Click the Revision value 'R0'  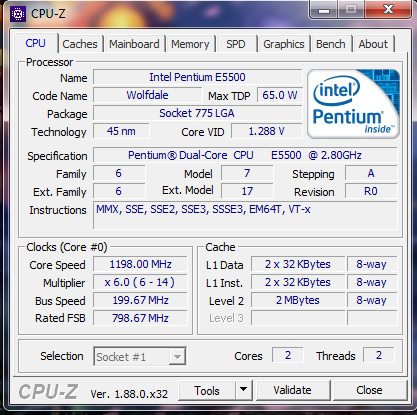[x=371, y=191]
